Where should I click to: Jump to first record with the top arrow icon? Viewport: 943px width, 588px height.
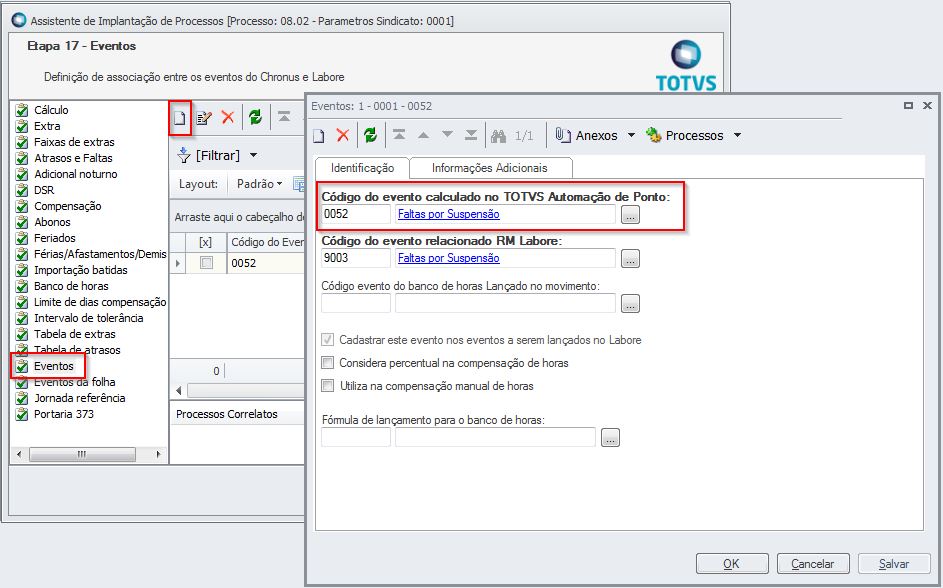point(398,134)
